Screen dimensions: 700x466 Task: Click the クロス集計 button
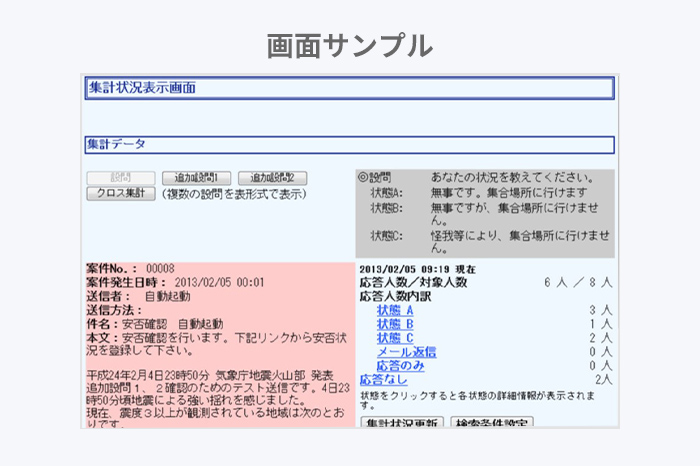click(x=121, y=193)
